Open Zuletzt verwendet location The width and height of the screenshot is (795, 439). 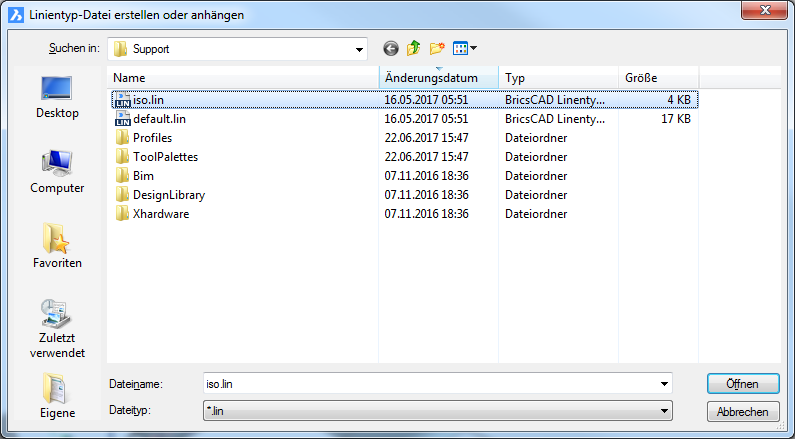[57, 328]
